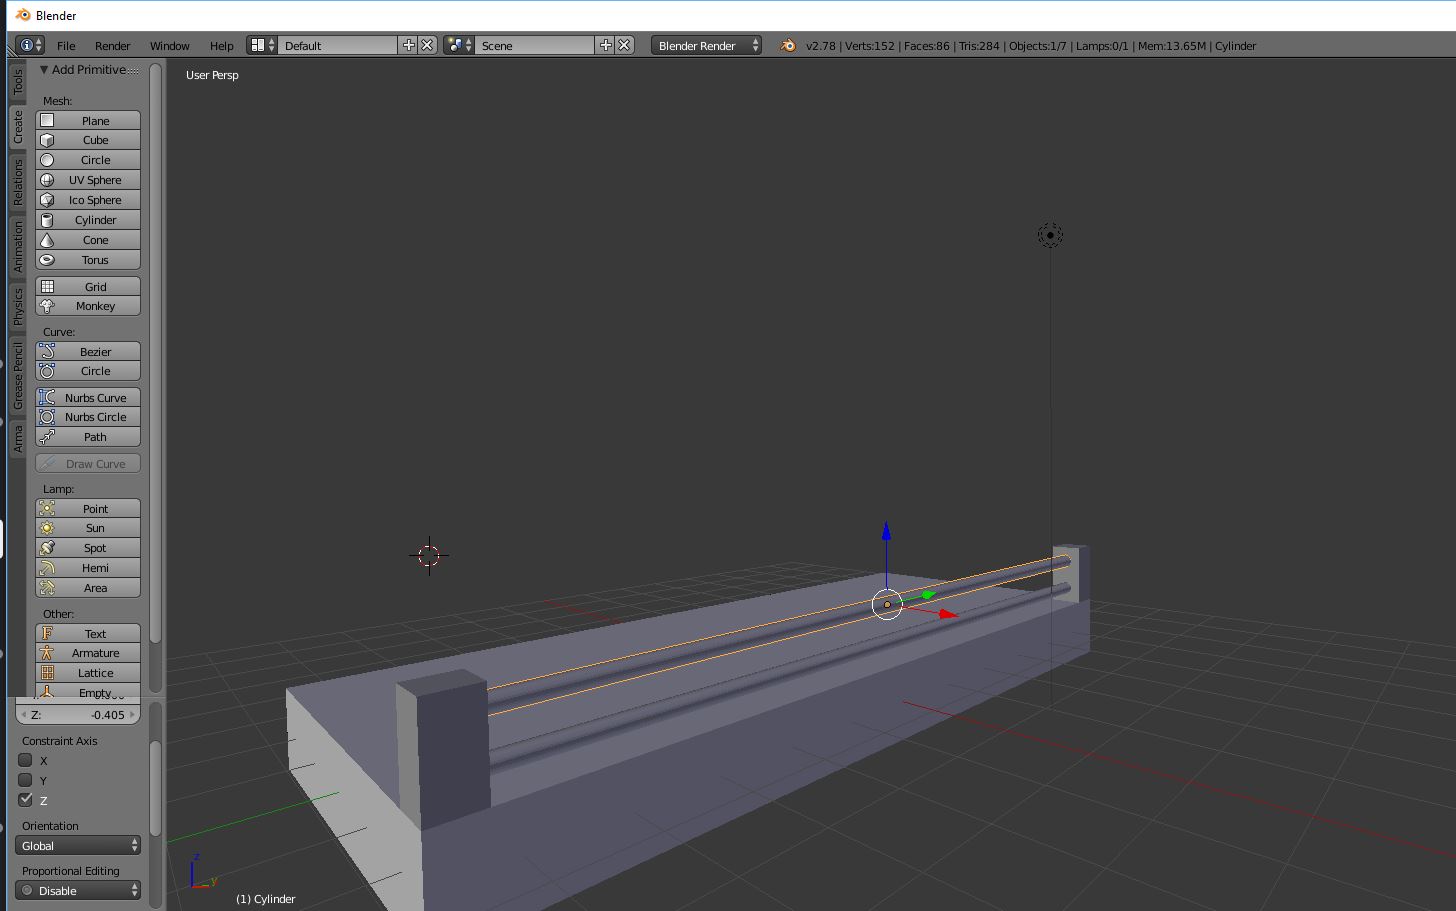Collapse the Add Primitive panel

click(x=44, y=70)
